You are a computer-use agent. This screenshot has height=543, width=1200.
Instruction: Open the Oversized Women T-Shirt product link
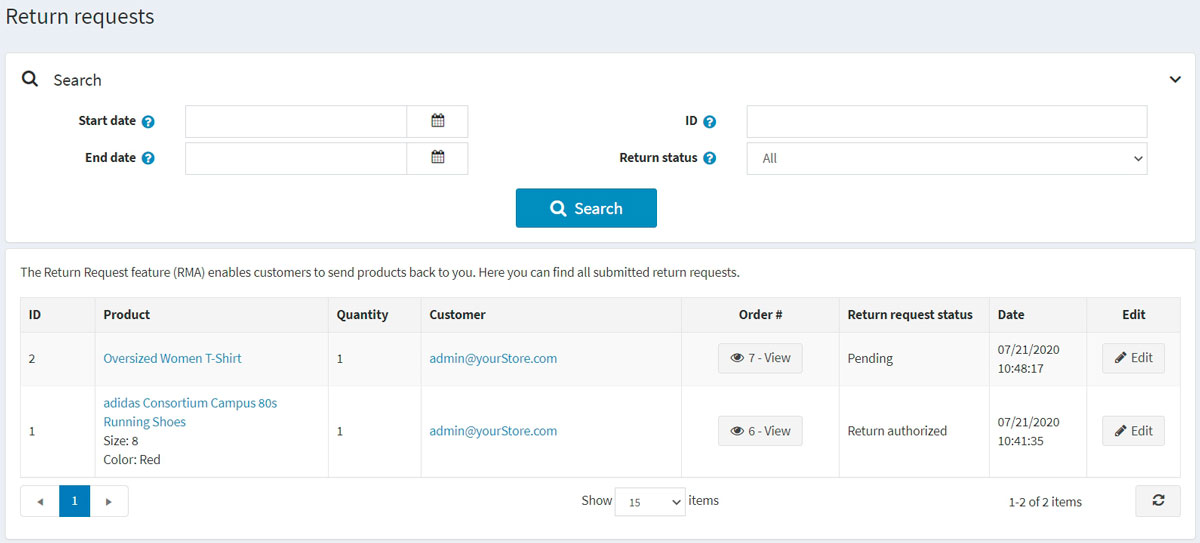[172, 358]
